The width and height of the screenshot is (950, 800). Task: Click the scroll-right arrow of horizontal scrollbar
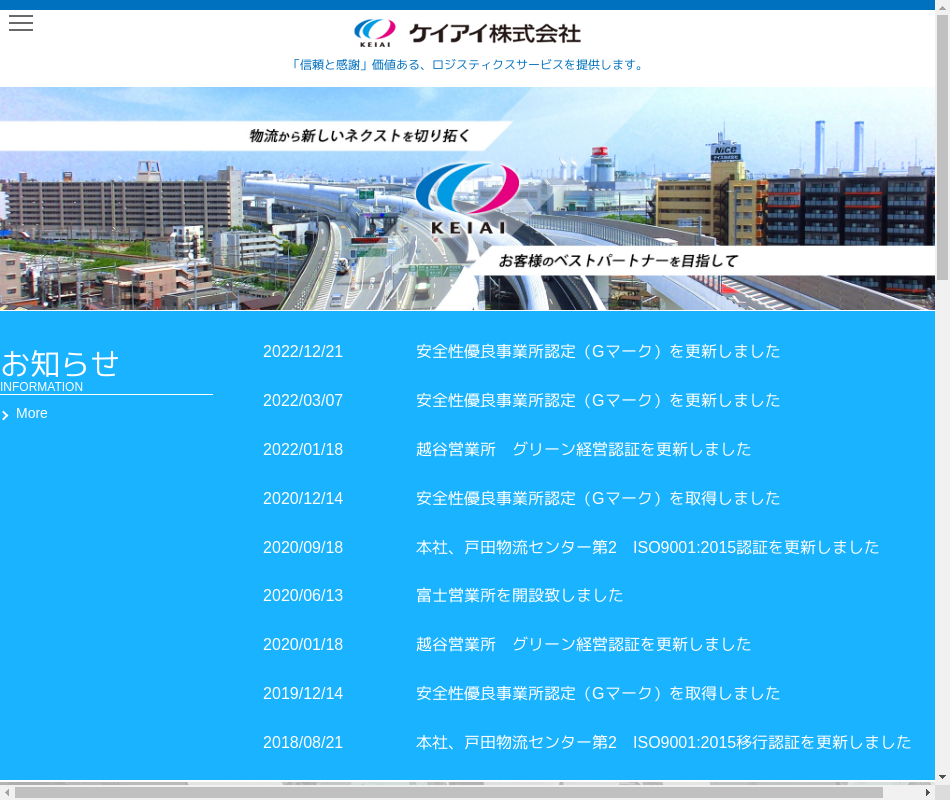coord(928,793)
